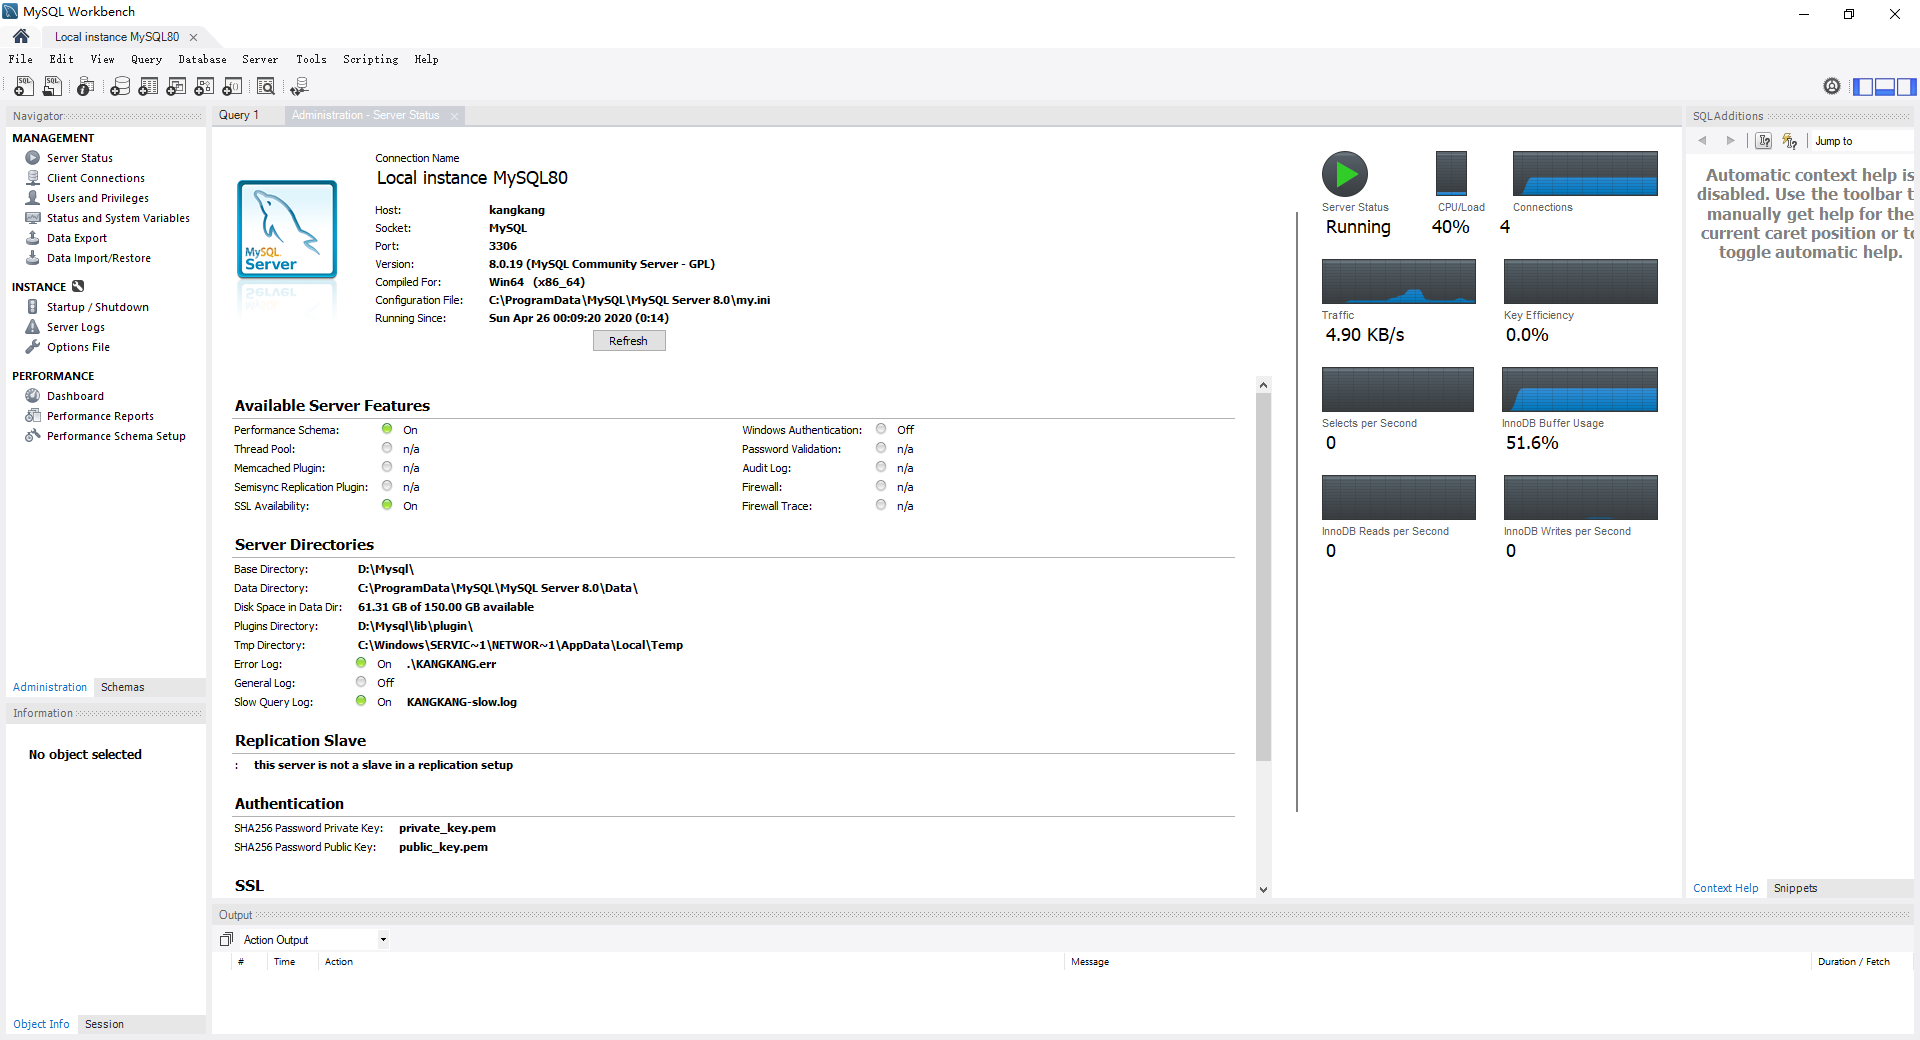Image resolution: width=1920 pixels, height=1040 pixels.
Task: Click the Server Status icon in Navigator
Action: [x=33, y=158]
